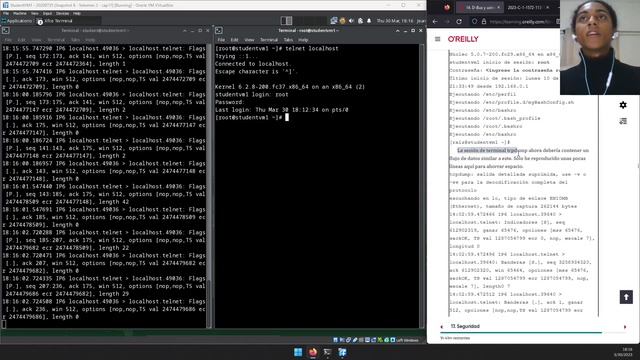
Task: Click terminal icon in Windows taskbar
Action: click(327, 352)
